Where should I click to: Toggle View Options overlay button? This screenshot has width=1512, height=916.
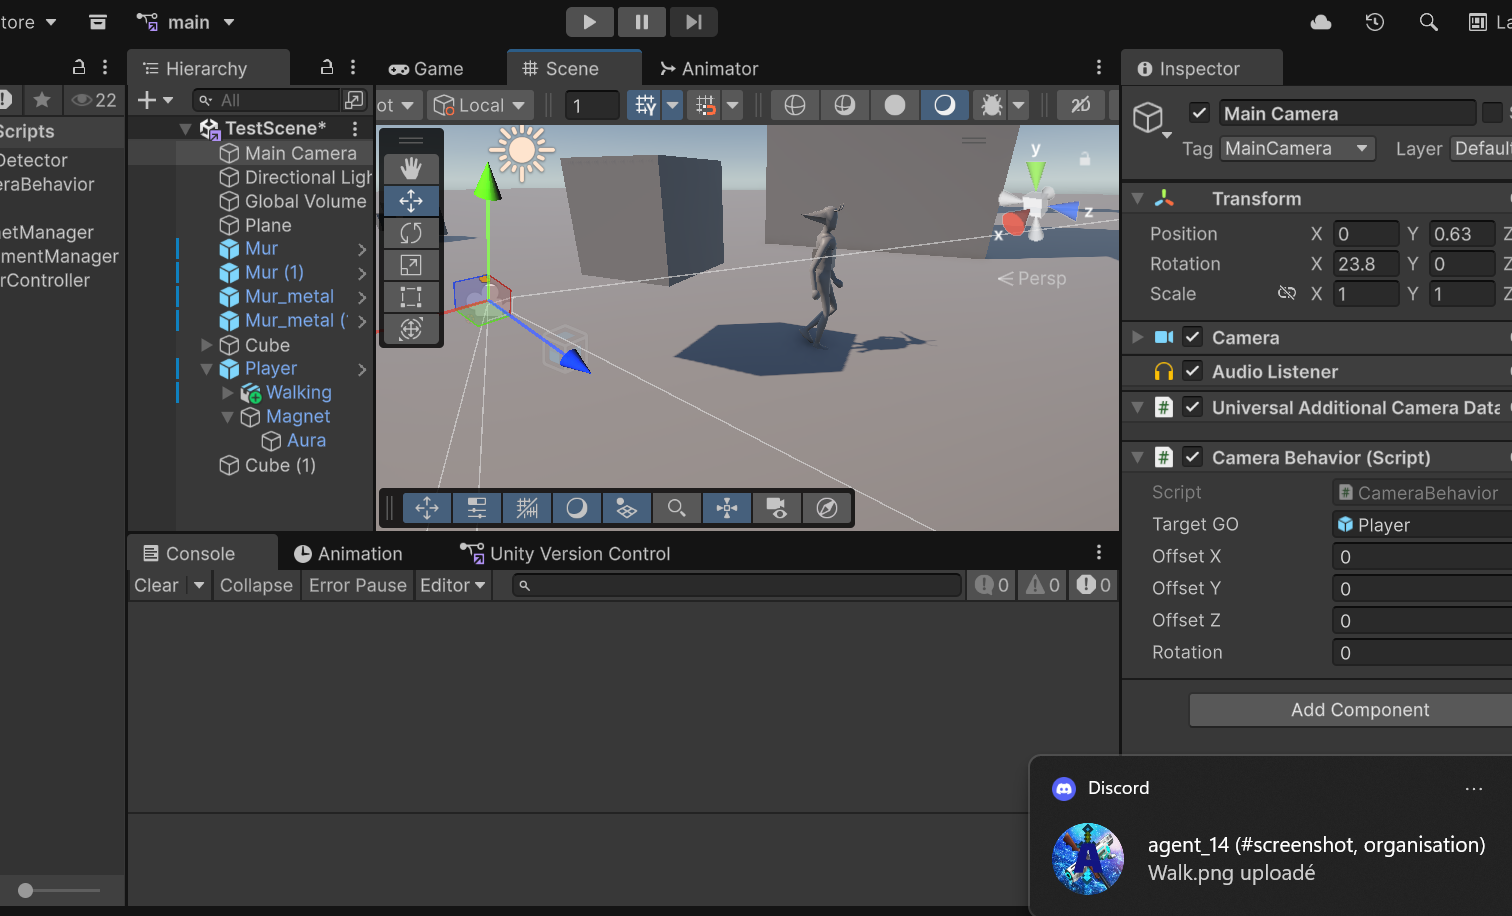coord(627,508)
